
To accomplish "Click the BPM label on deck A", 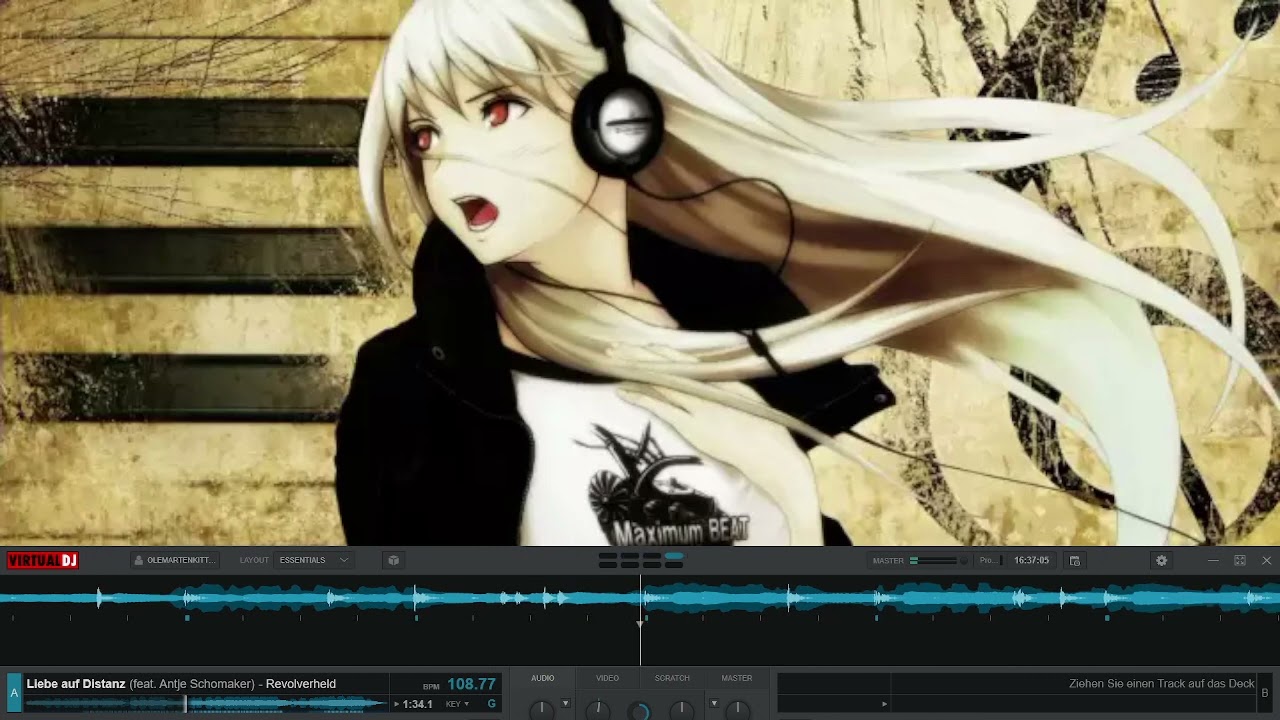I will click(431, 686).
